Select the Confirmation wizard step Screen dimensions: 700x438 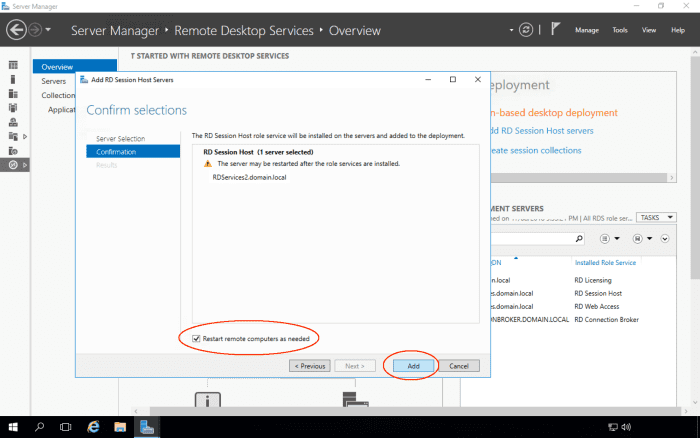133,152
